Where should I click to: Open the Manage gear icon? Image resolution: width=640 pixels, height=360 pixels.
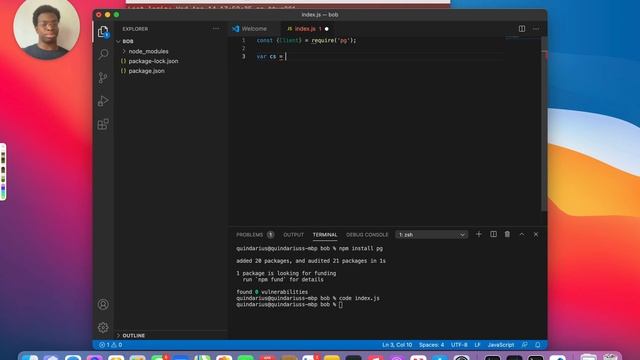pyautogui.click(x=103, y=327)
